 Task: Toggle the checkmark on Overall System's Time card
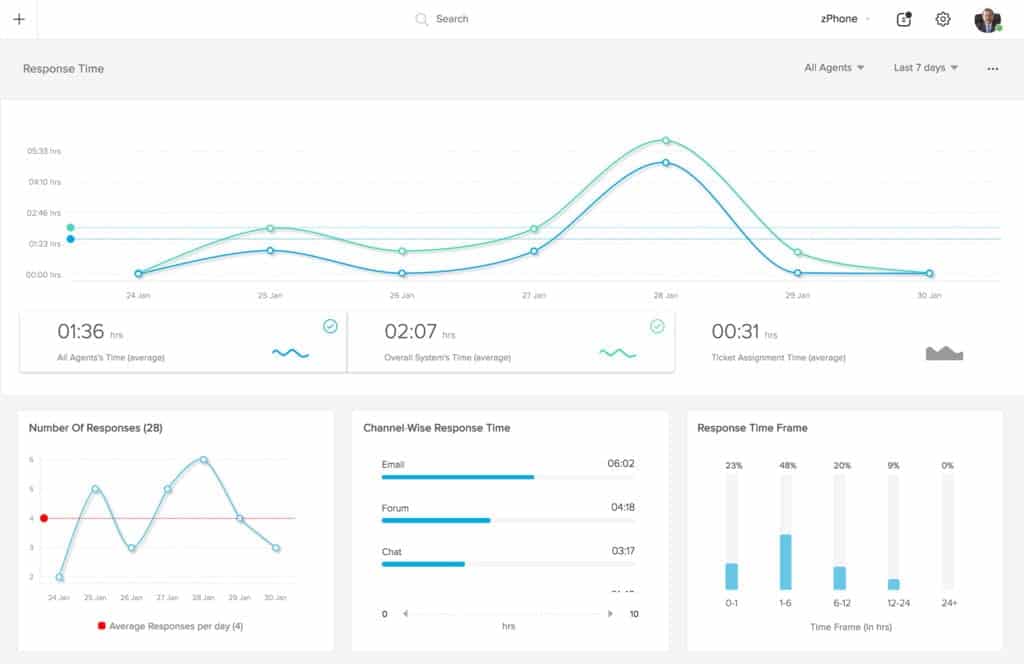click(657, 326)
